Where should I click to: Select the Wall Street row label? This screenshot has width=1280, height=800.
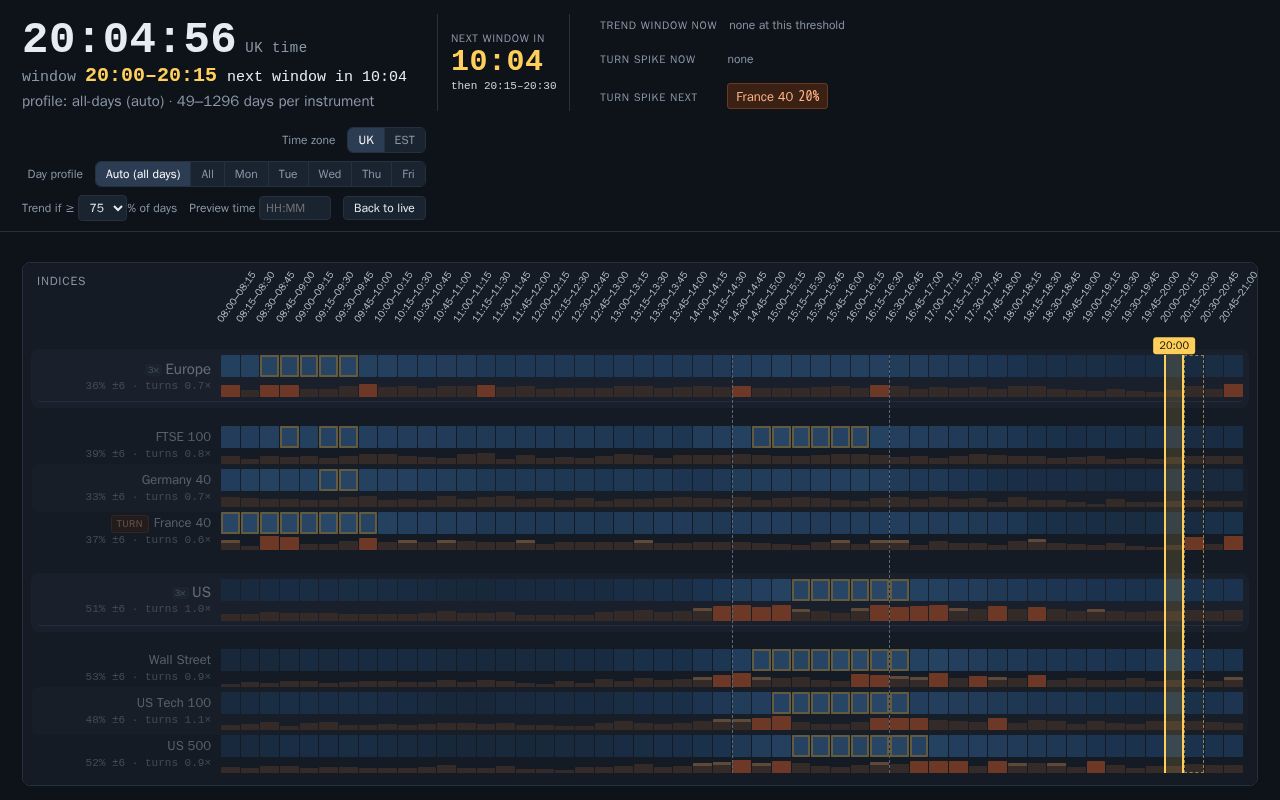click(180, 660)
